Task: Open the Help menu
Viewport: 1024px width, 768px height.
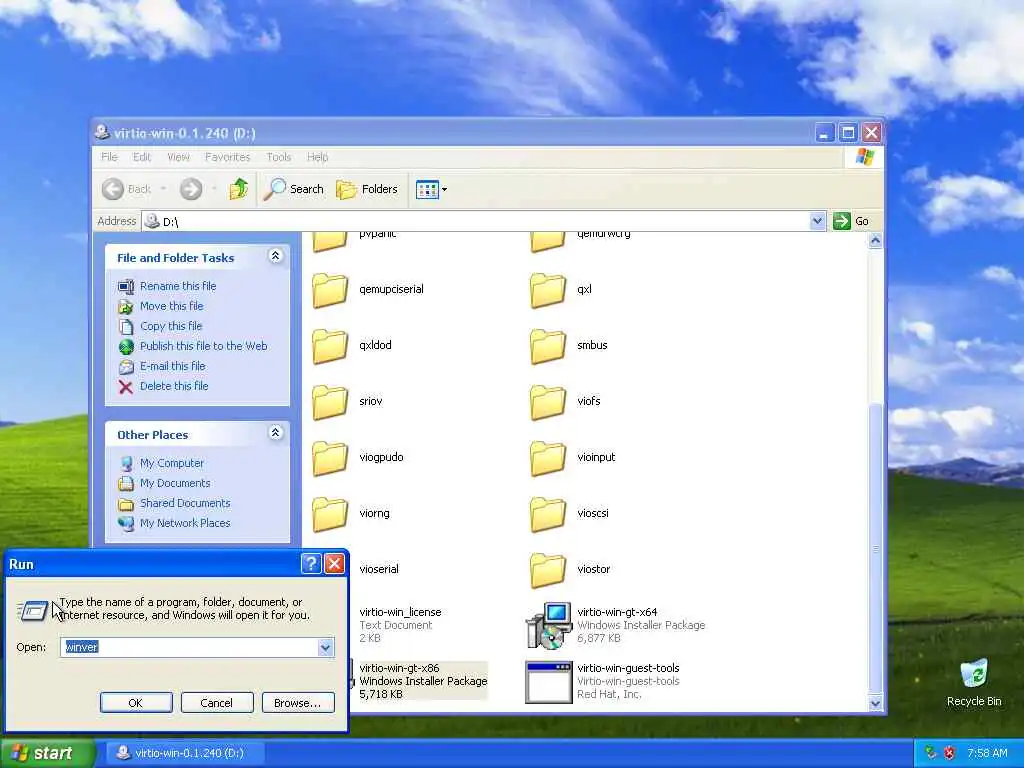Action: click(317, 157)
